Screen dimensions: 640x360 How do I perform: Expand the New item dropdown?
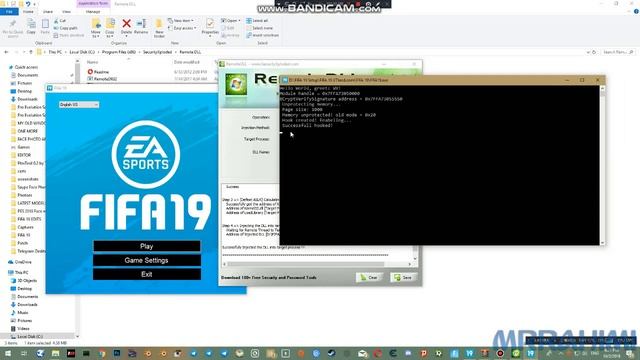tap(180, 20)
